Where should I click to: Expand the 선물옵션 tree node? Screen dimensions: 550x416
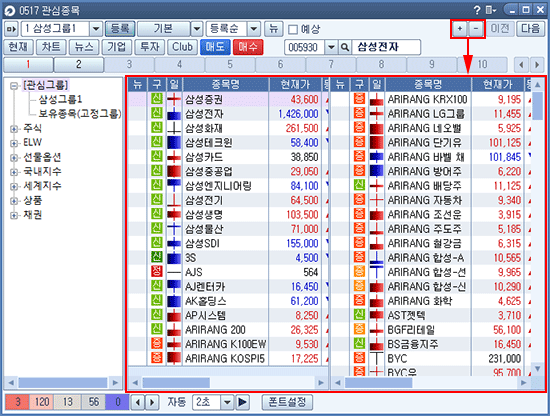click(x=14, y=157)
